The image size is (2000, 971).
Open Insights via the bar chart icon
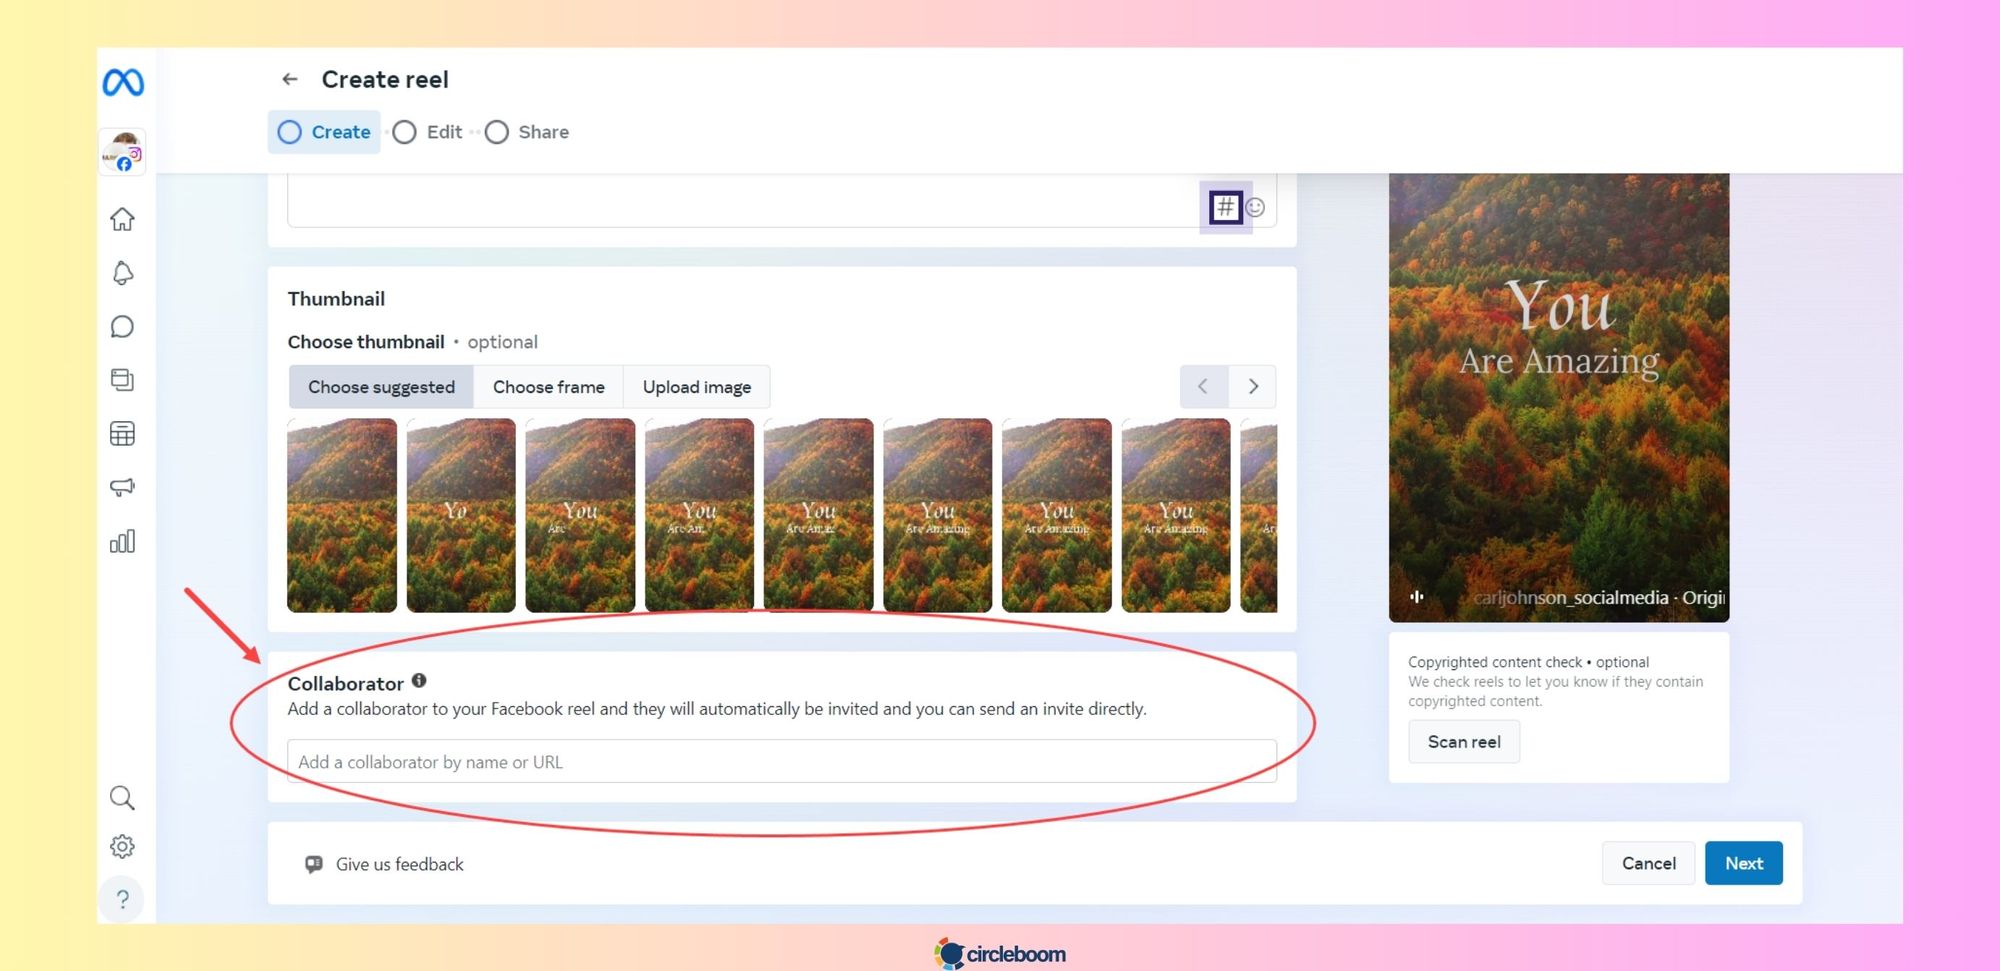pos(122,541)
